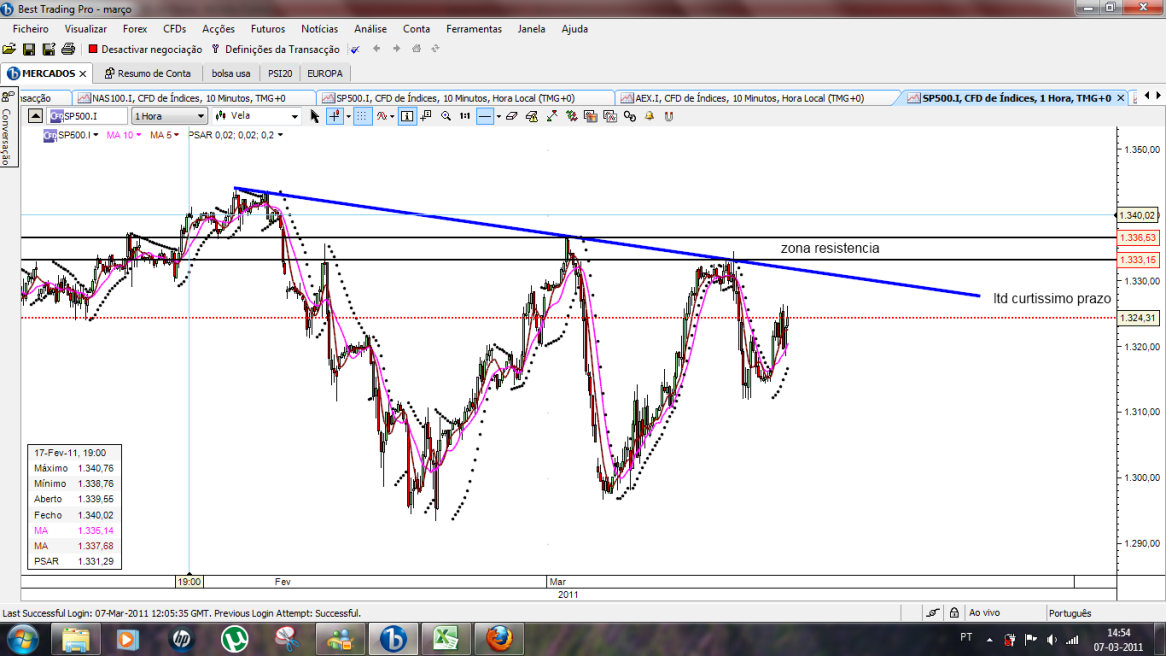Click the magnet snap icon
Screen dimensions: 1166x656
669,116
